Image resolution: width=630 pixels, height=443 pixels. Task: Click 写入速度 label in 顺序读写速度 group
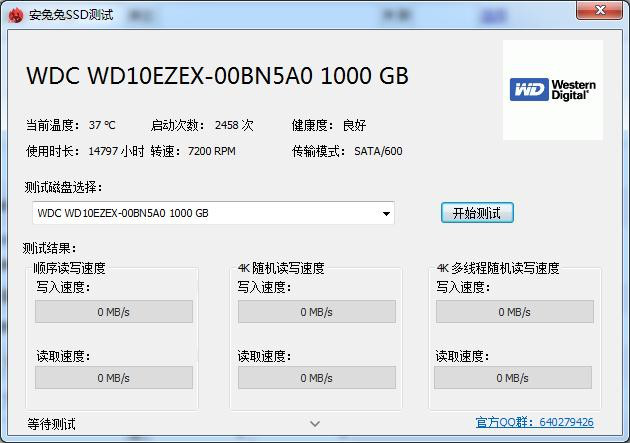63,287
